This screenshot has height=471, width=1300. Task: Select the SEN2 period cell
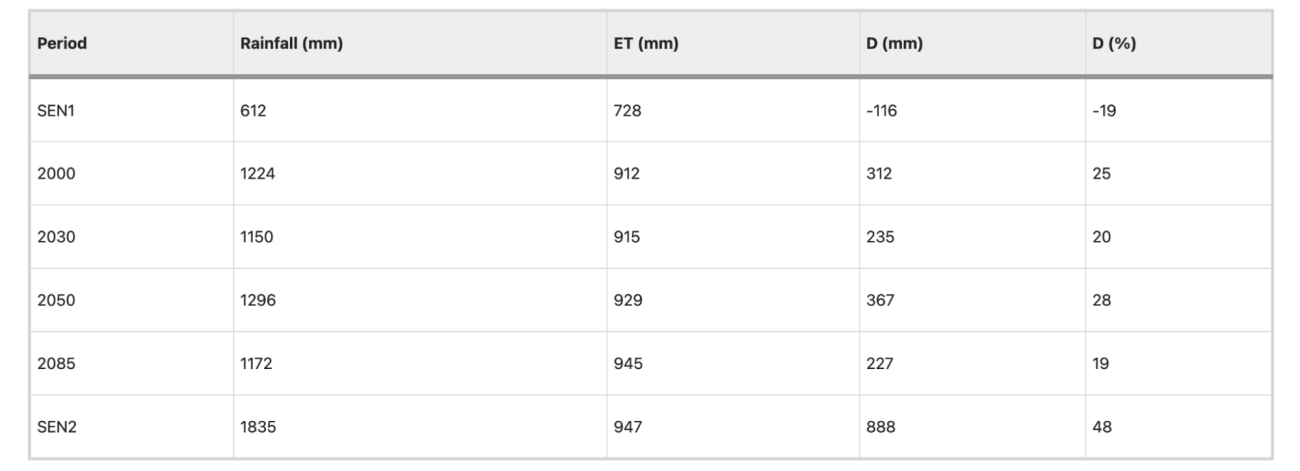(57, 427)
